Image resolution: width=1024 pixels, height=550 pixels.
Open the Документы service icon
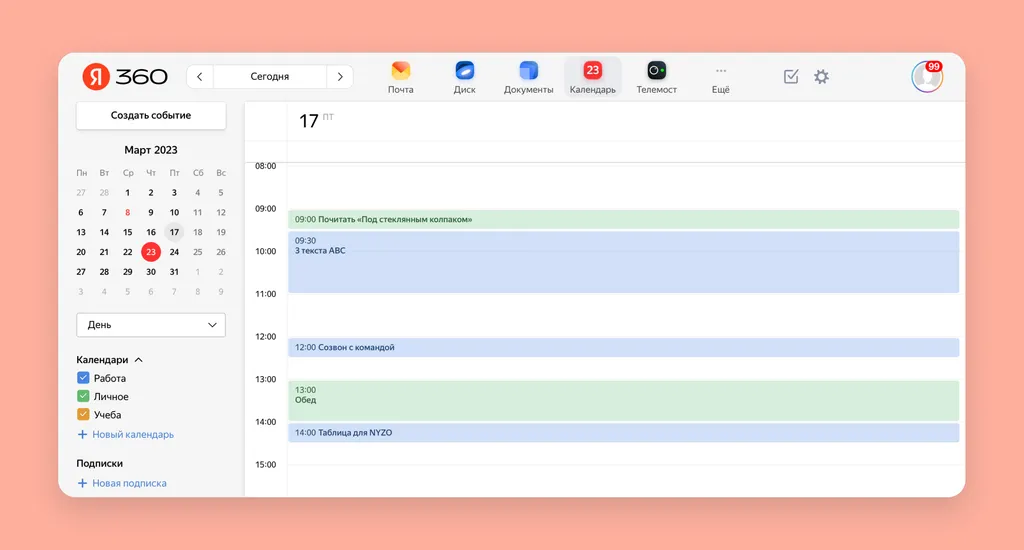click(x=528, y=71)
